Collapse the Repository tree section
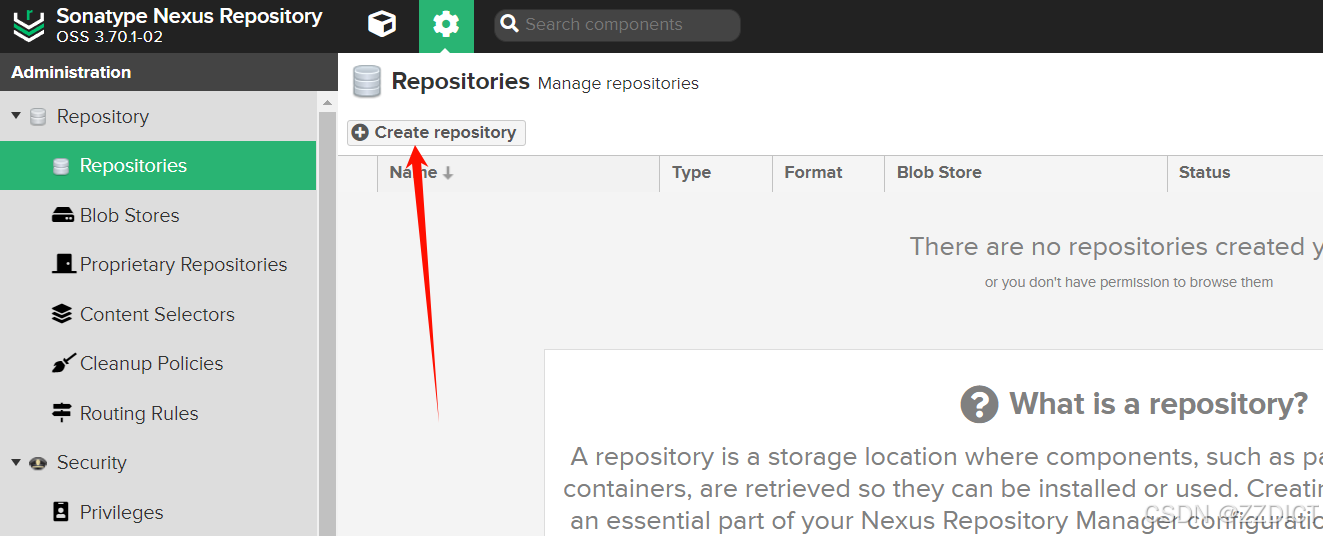Screen dimensions: 1323x536 coord(16,116)
